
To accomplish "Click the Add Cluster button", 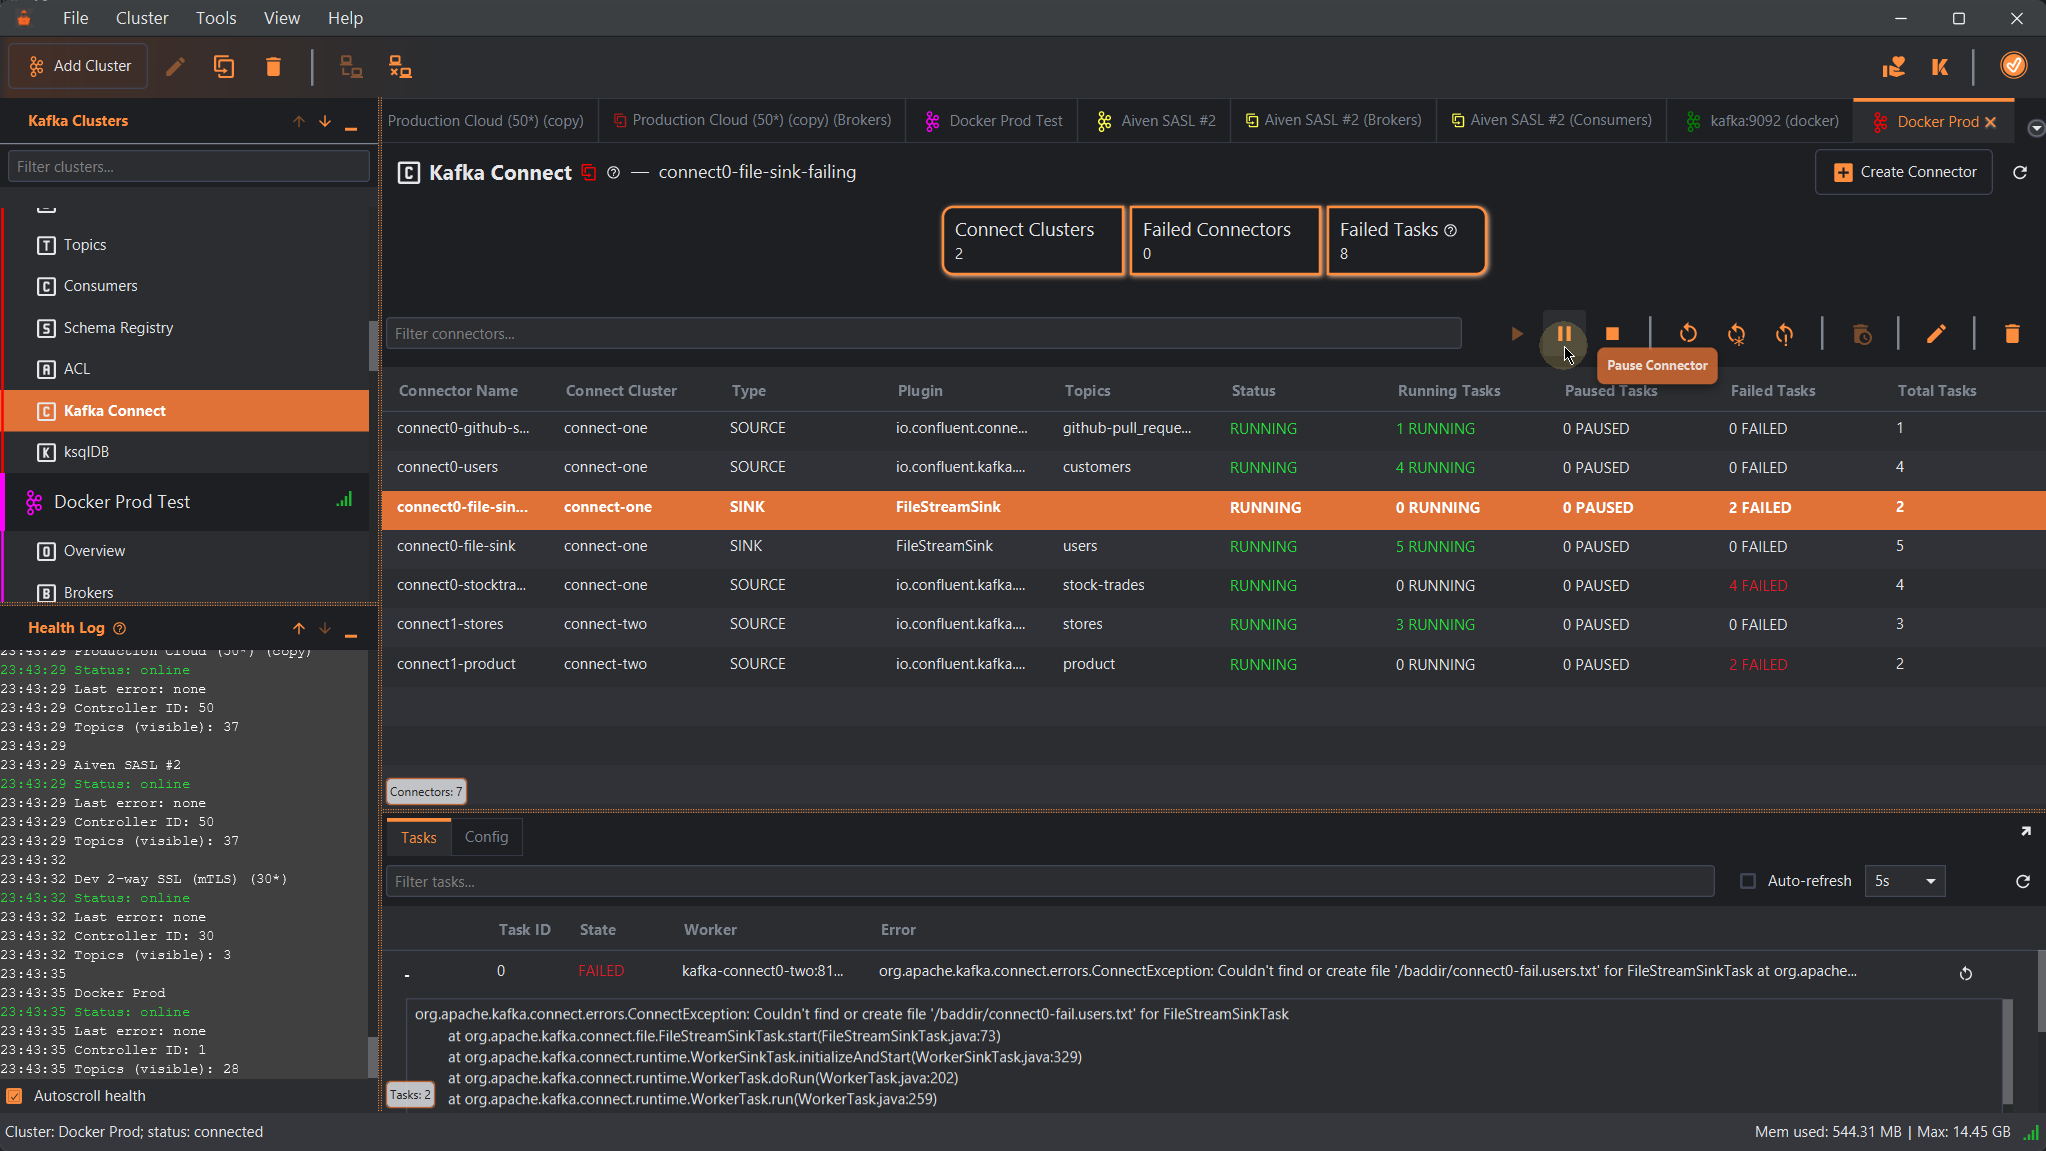I will (x=79, y=66).
